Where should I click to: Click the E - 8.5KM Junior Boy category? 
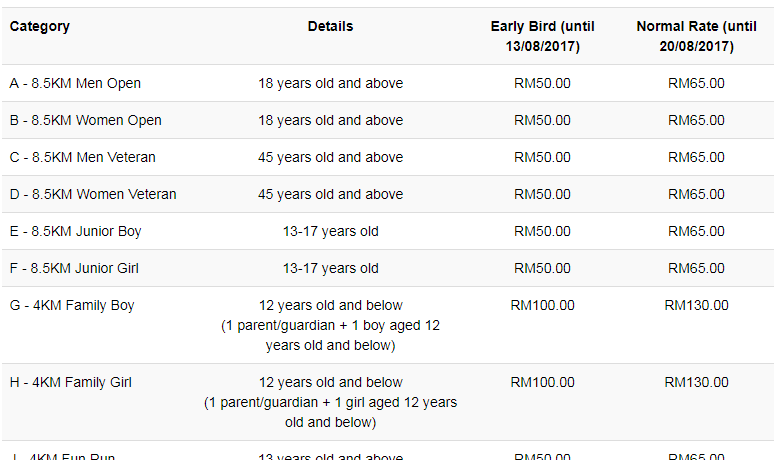(75, 231)
